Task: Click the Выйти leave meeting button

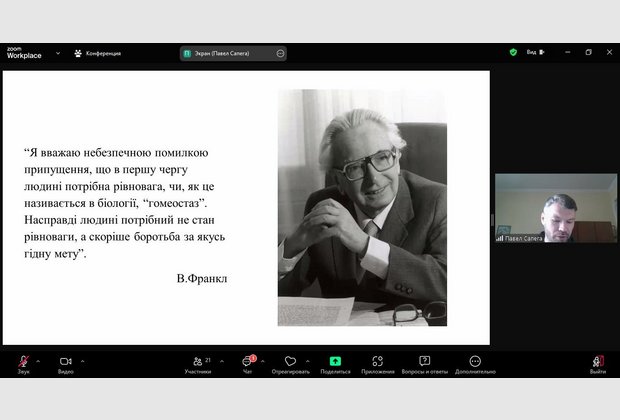Action: (x=597, y=362)
